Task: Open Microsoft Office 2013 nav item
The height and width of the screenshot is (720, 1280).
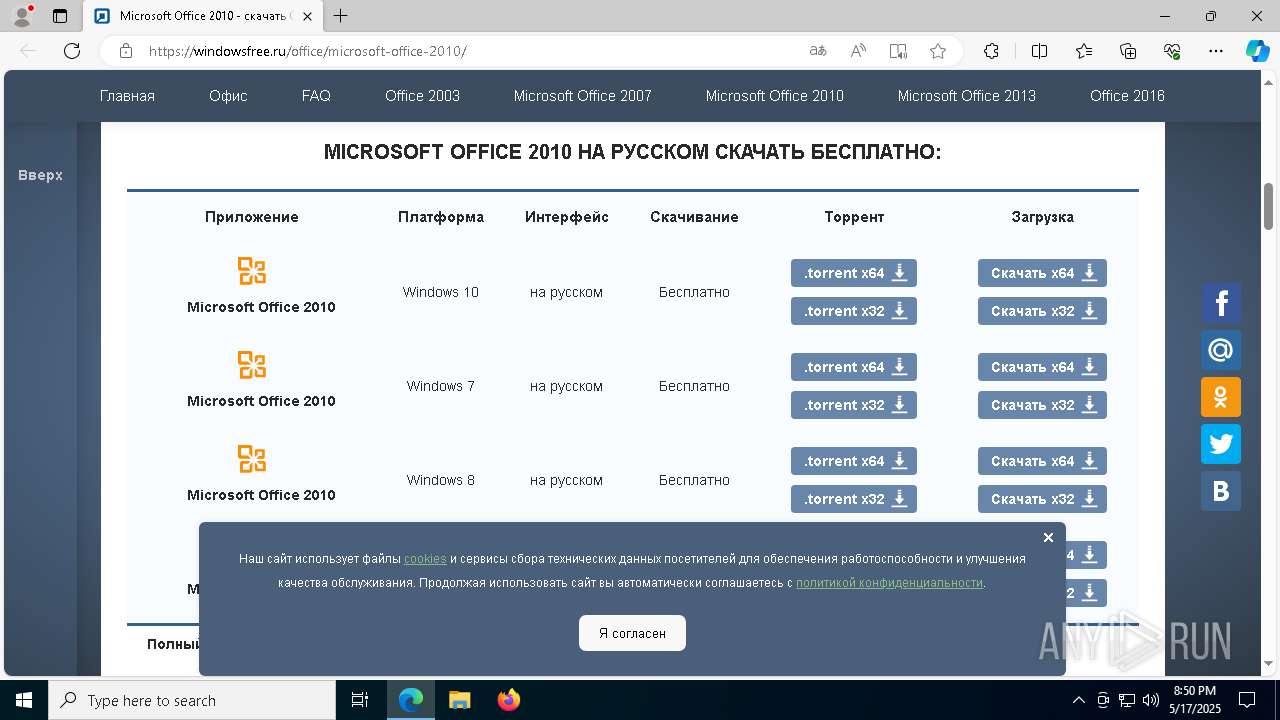Action: 967,96
